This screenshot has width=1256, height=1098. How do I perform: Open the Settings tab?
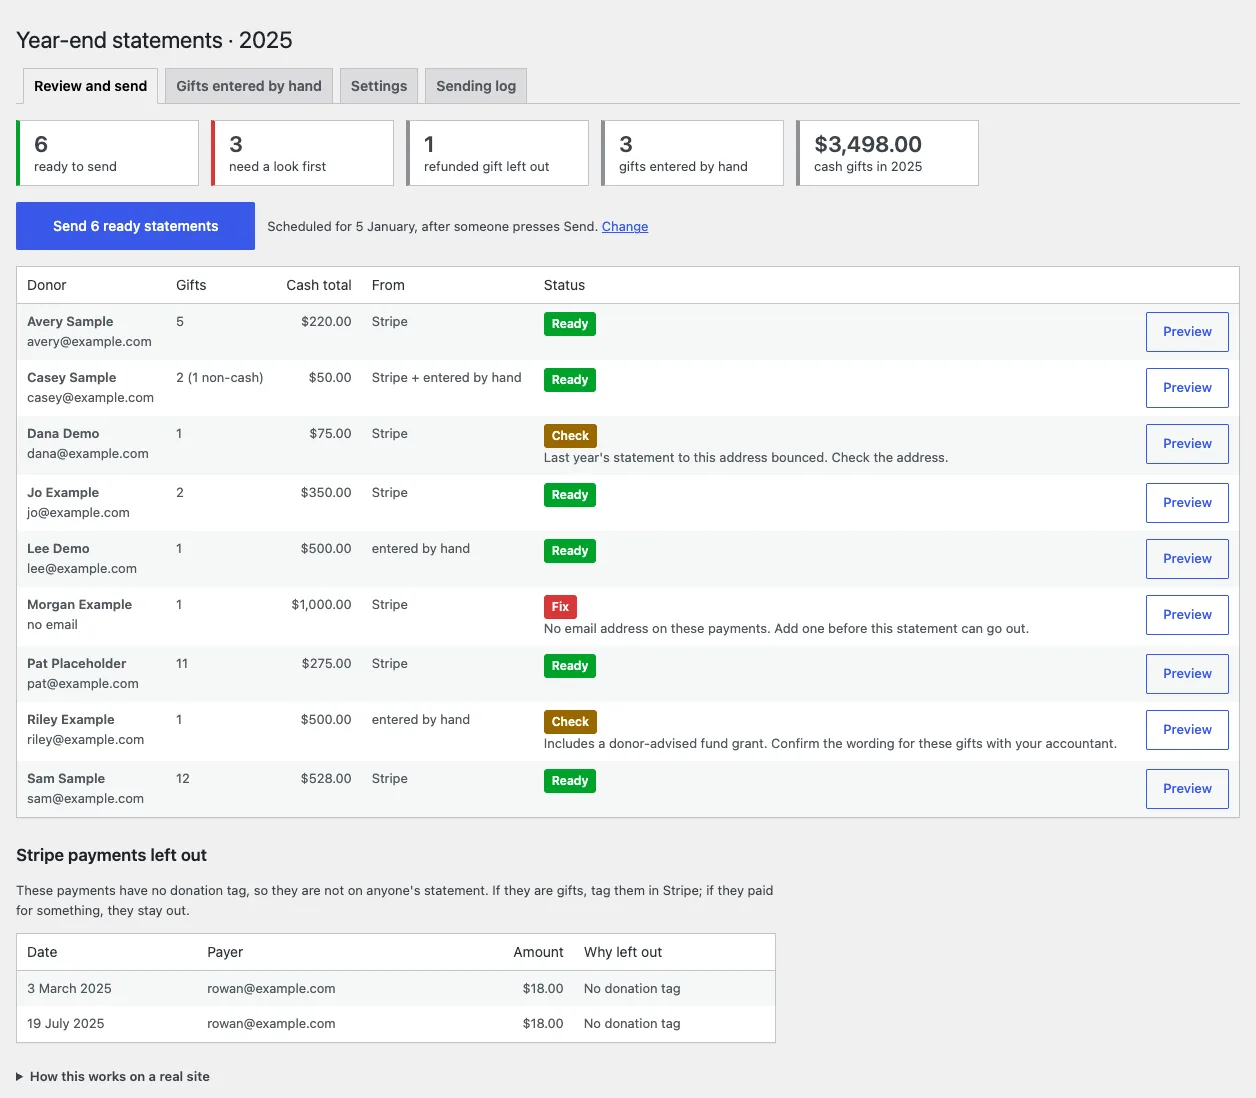click(379, 86)
